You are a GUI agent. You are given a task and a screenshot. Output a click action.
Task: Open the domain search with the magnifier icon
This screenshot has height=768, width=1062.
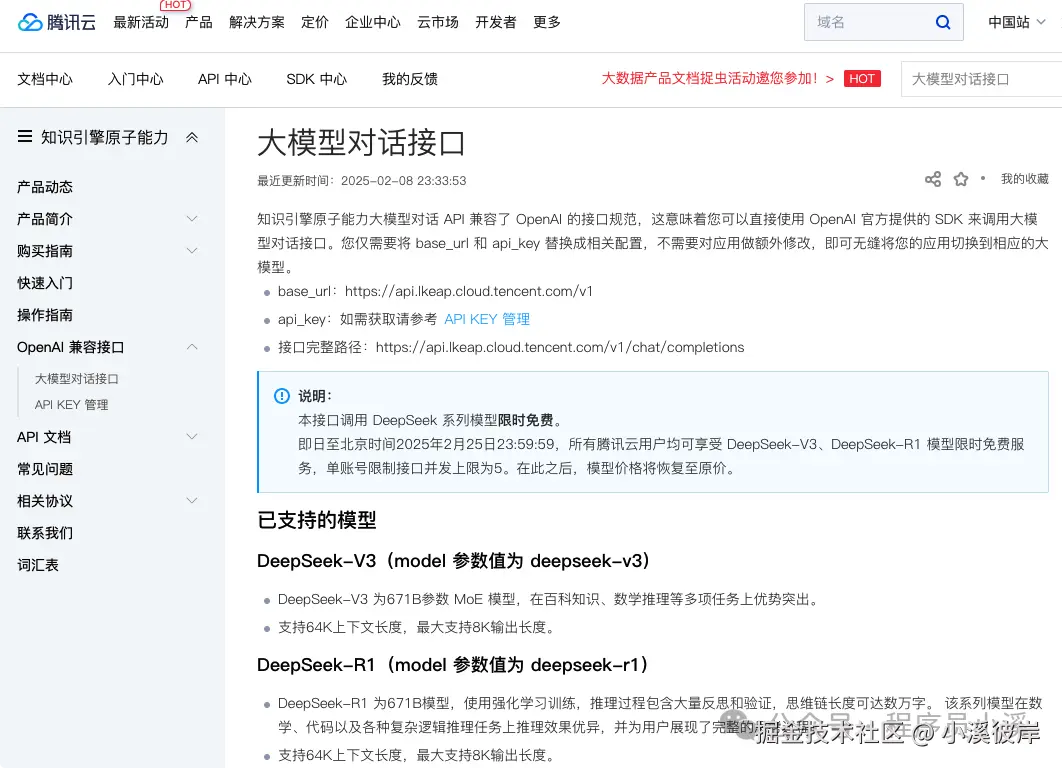click(942, 21)
